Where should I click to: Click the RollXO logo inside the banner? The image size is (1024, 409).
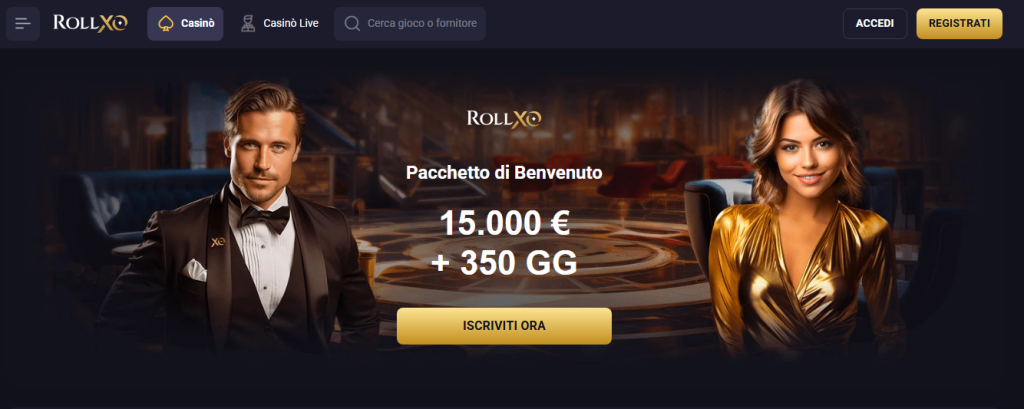coord(504,118)
